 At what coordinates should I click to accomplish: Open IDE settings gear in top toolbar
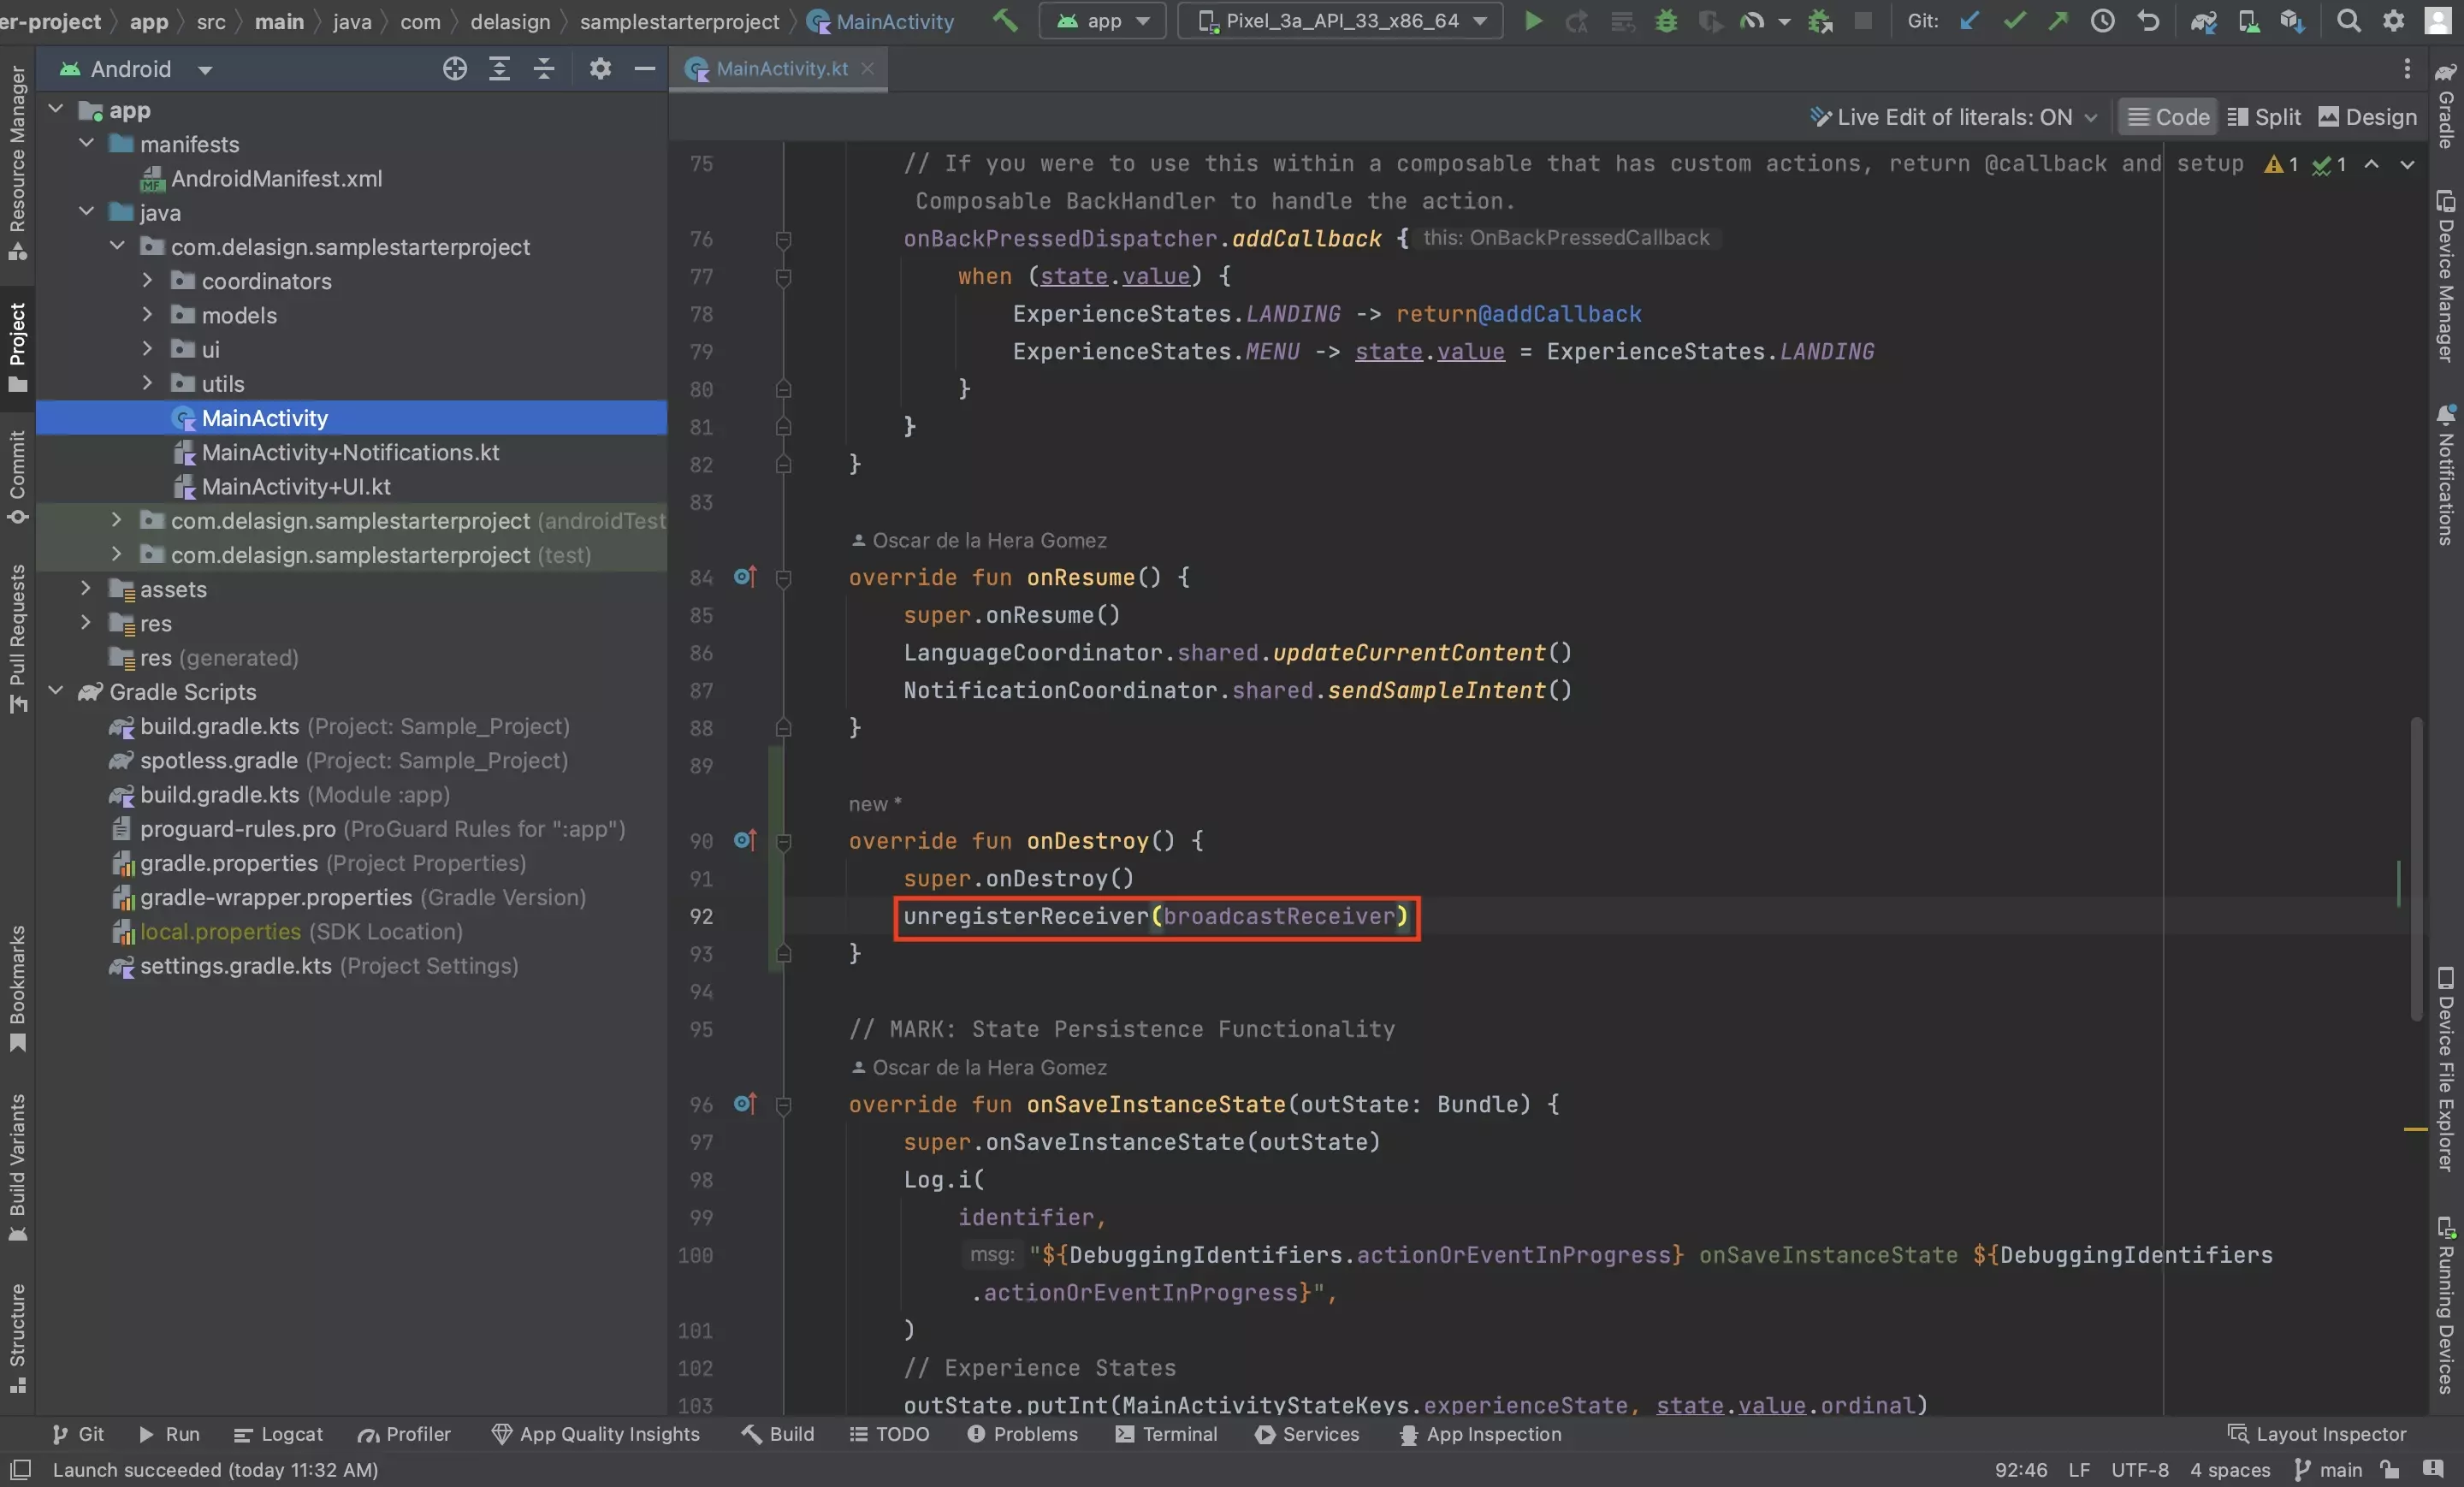(2393, 21)
